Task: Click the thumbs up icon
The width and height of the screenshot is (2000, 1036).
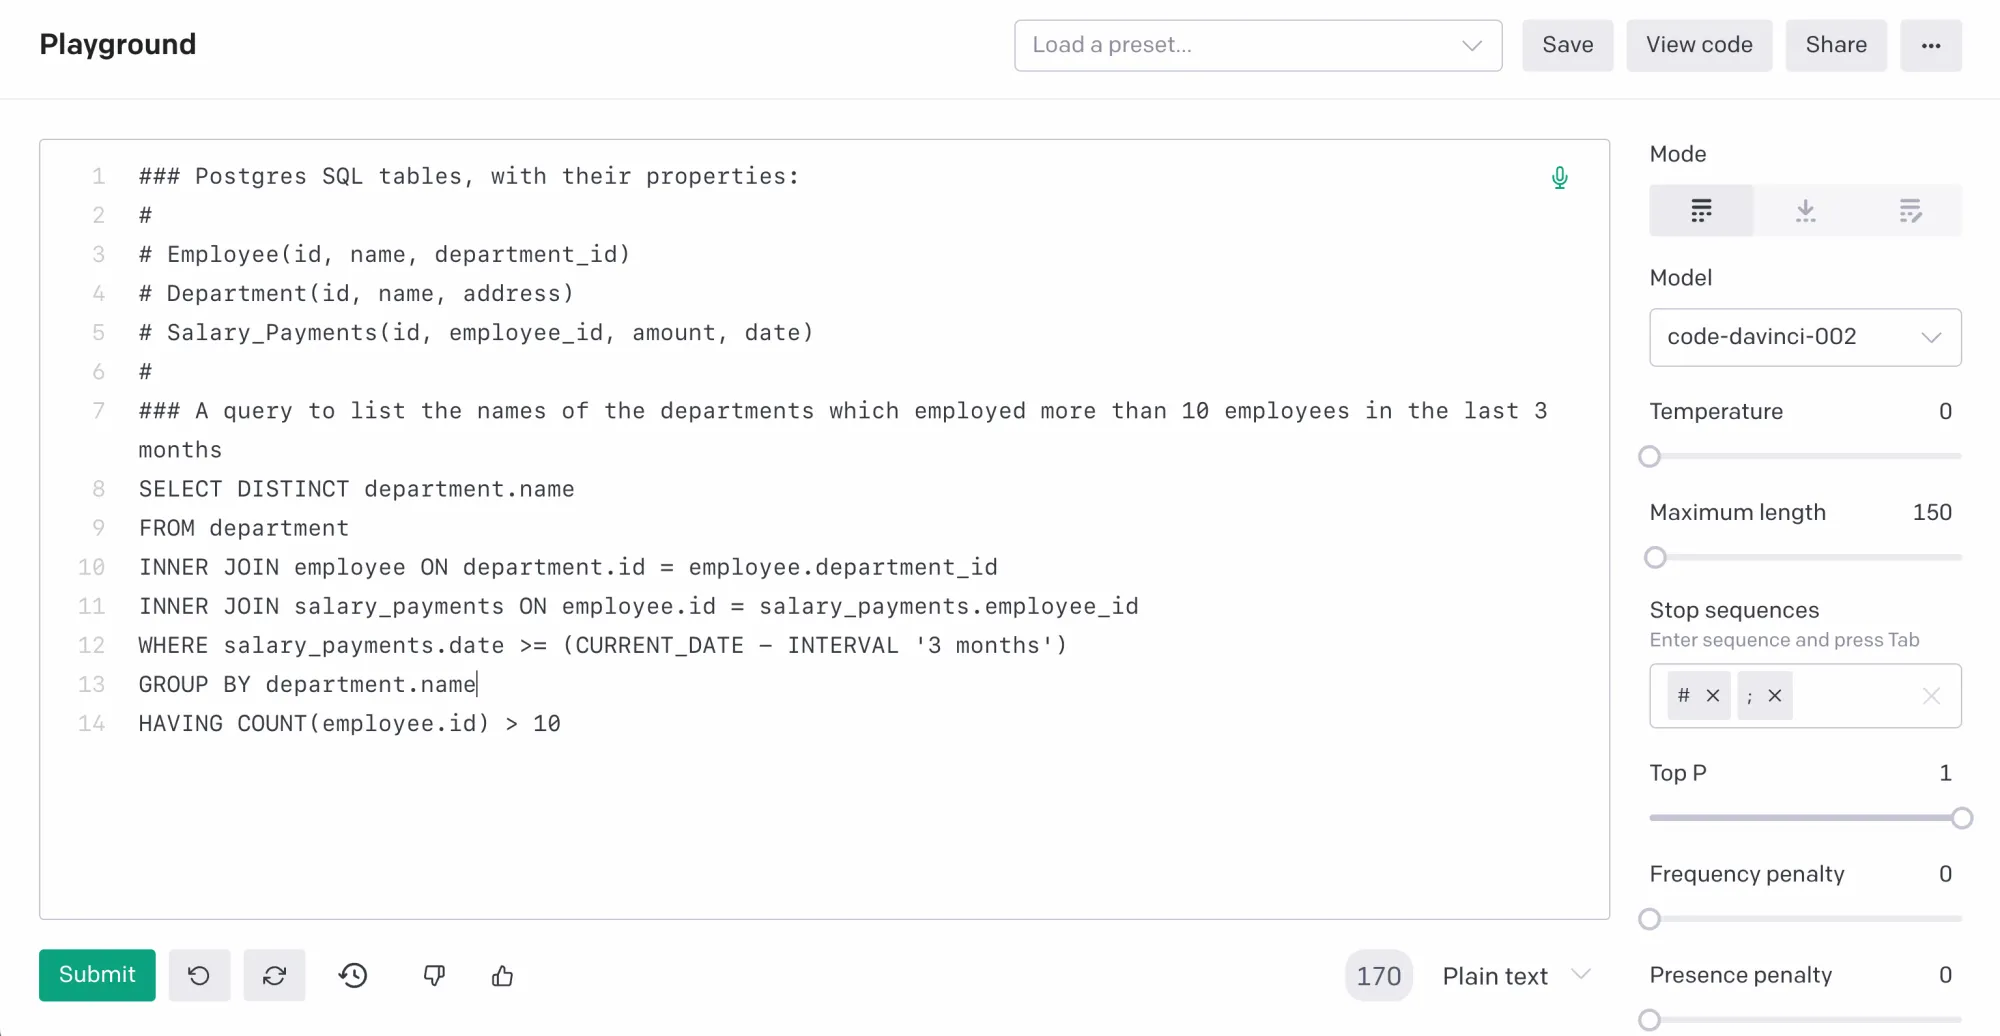Action: (x=502, y=975)
